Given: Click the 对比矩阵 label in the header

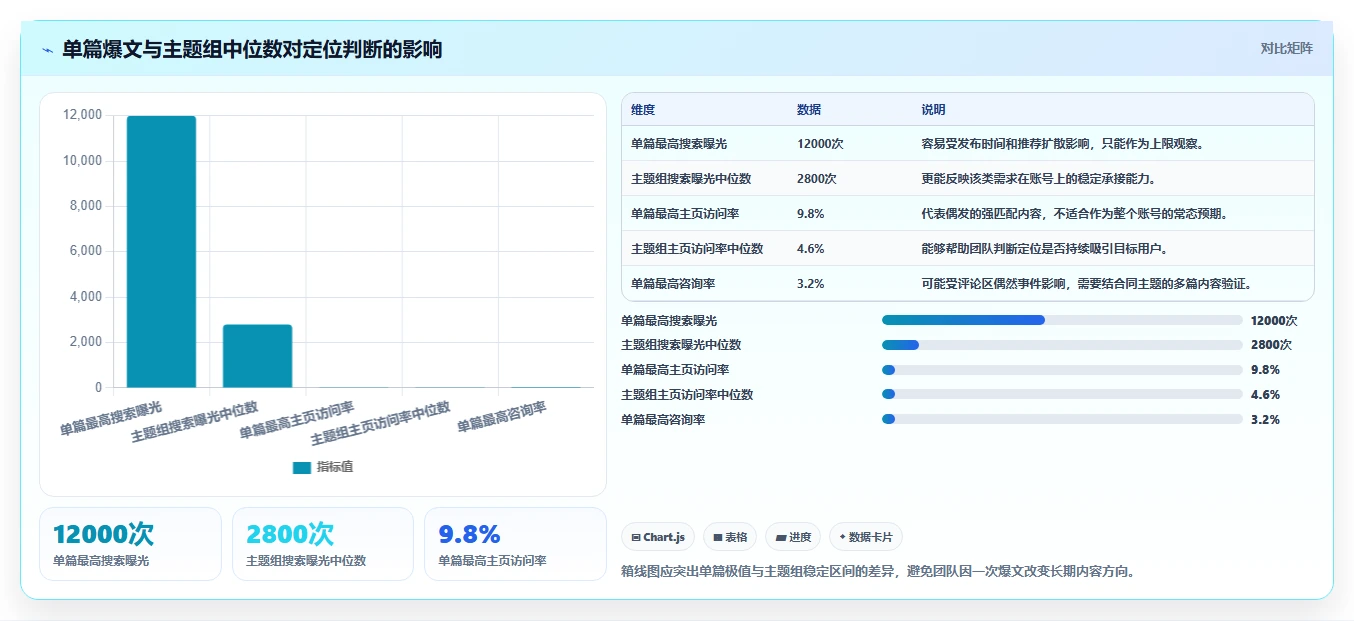Looking at the screenshot, I should [x=1287, y=48].
